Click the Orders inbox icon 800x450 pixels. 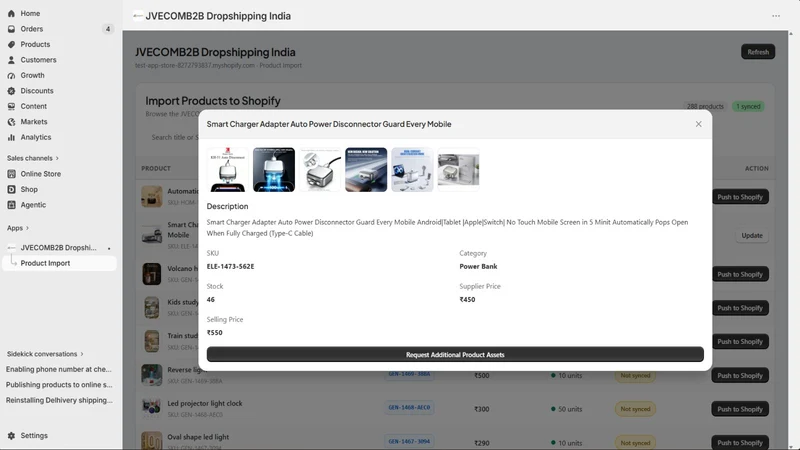click(11, 29)
